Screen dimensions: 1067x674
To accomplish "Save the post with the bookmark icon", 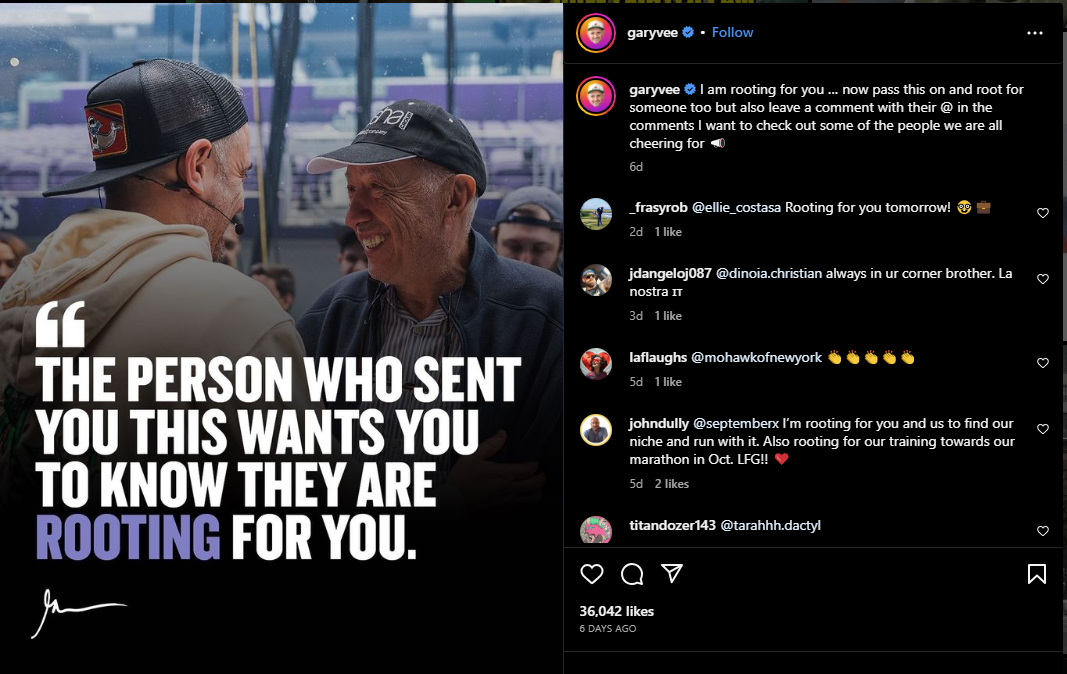I will pos(1036,574).
